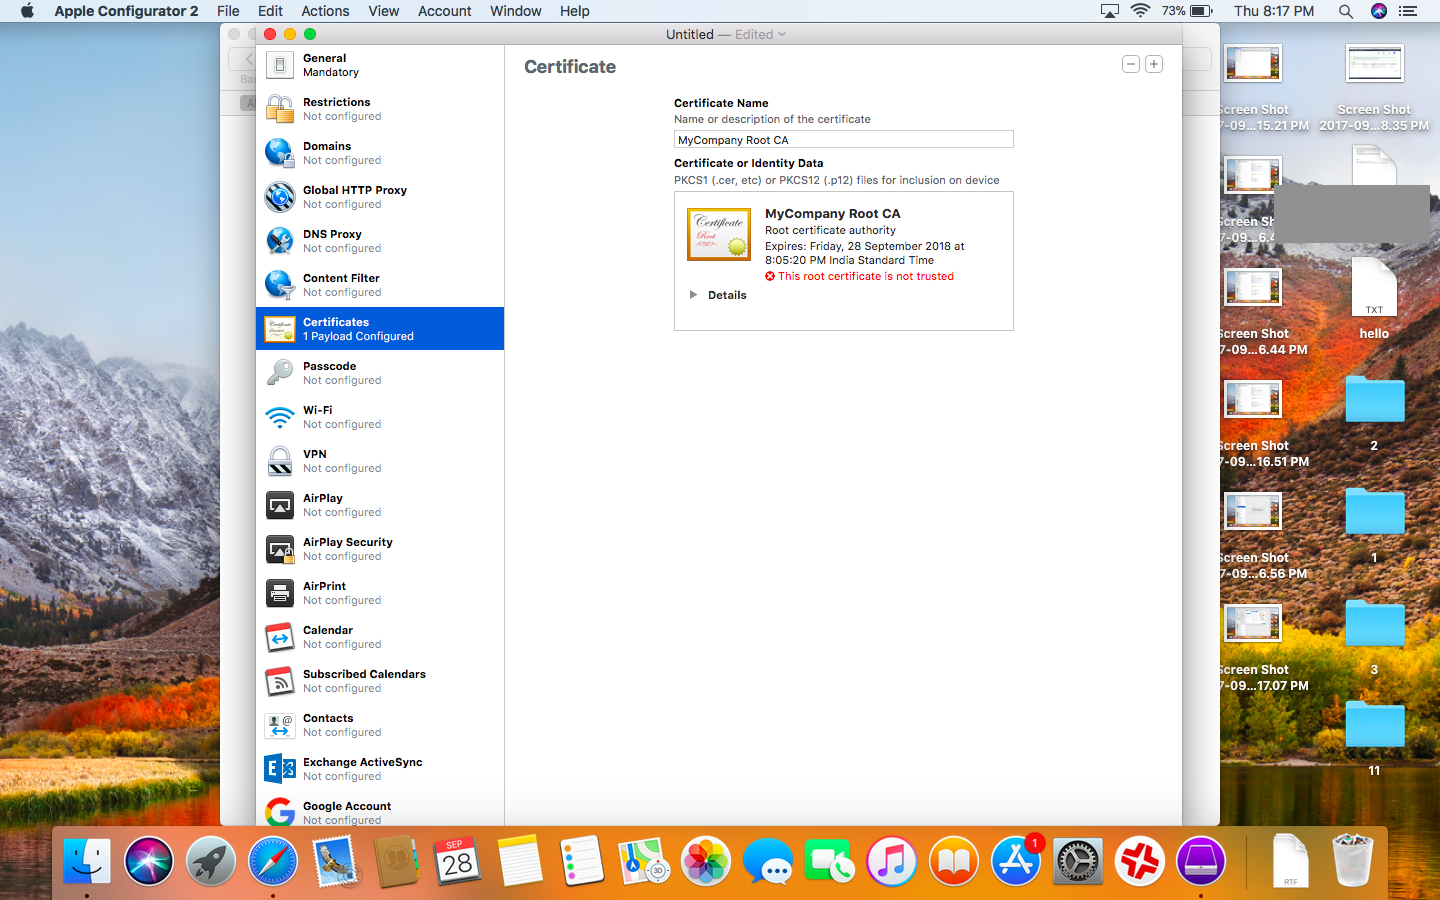This screenshot has width=1440, height=900.
Task: Open iTunes music note icon in Dock
Action: (x=892, y=861)
